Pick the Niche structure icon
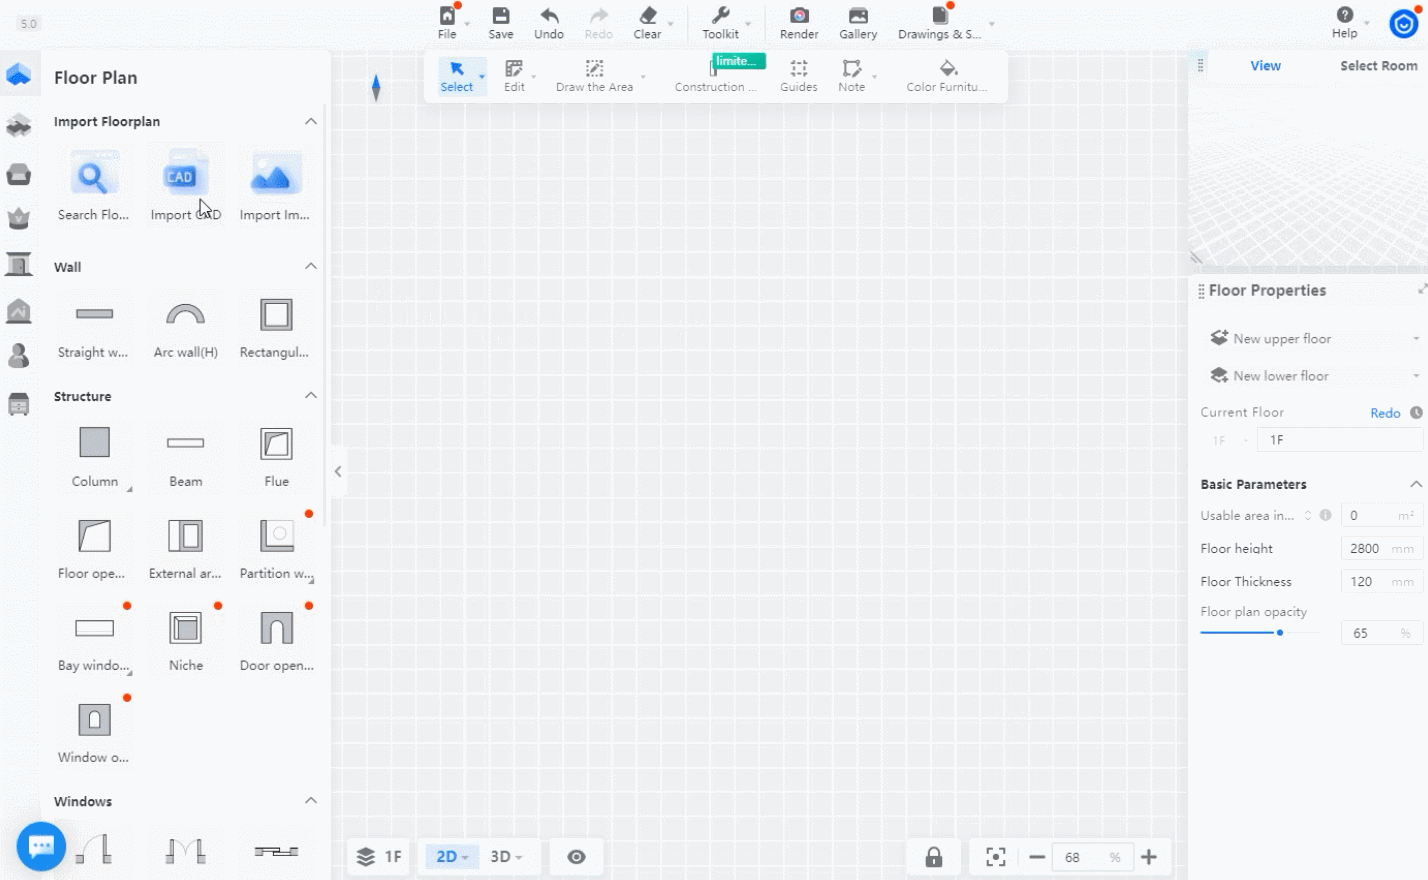Image resolution: width=1428 pixels, height=880 pixels. tap(185, 628)
